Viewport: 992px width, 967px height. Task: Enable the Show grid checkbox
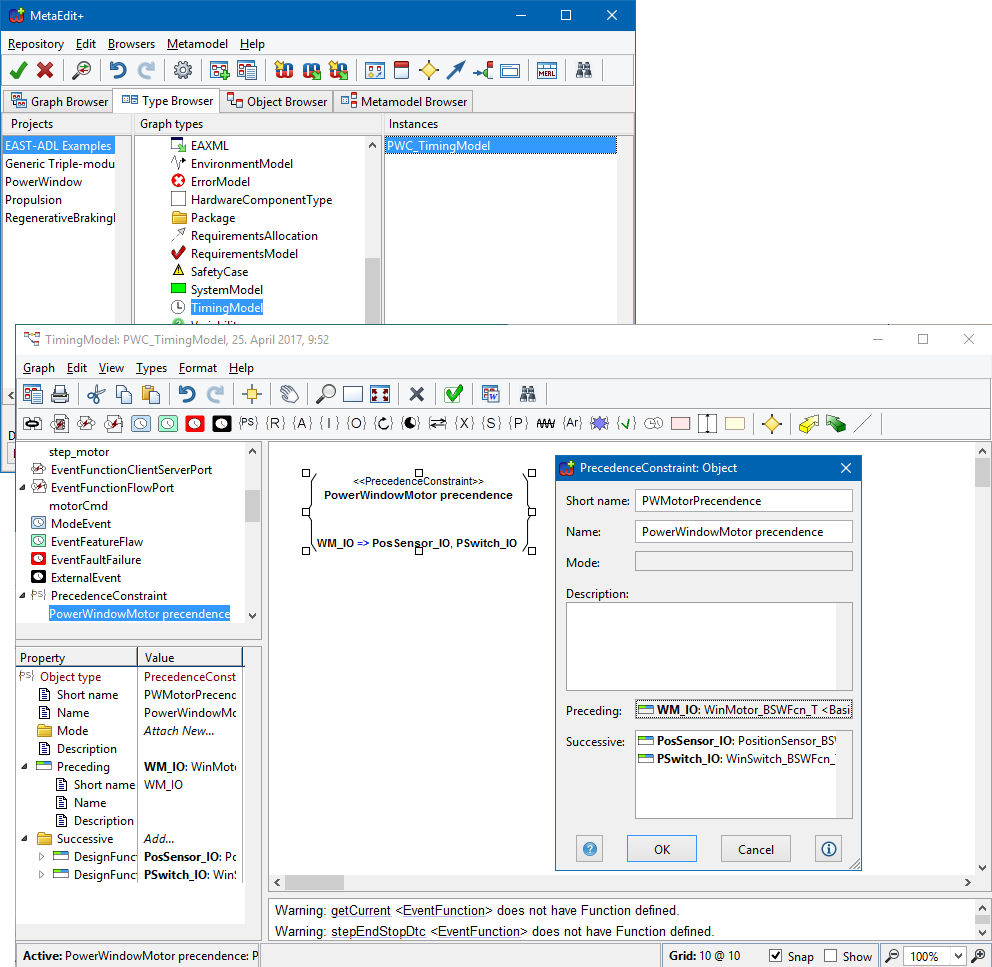pos(831,956)
